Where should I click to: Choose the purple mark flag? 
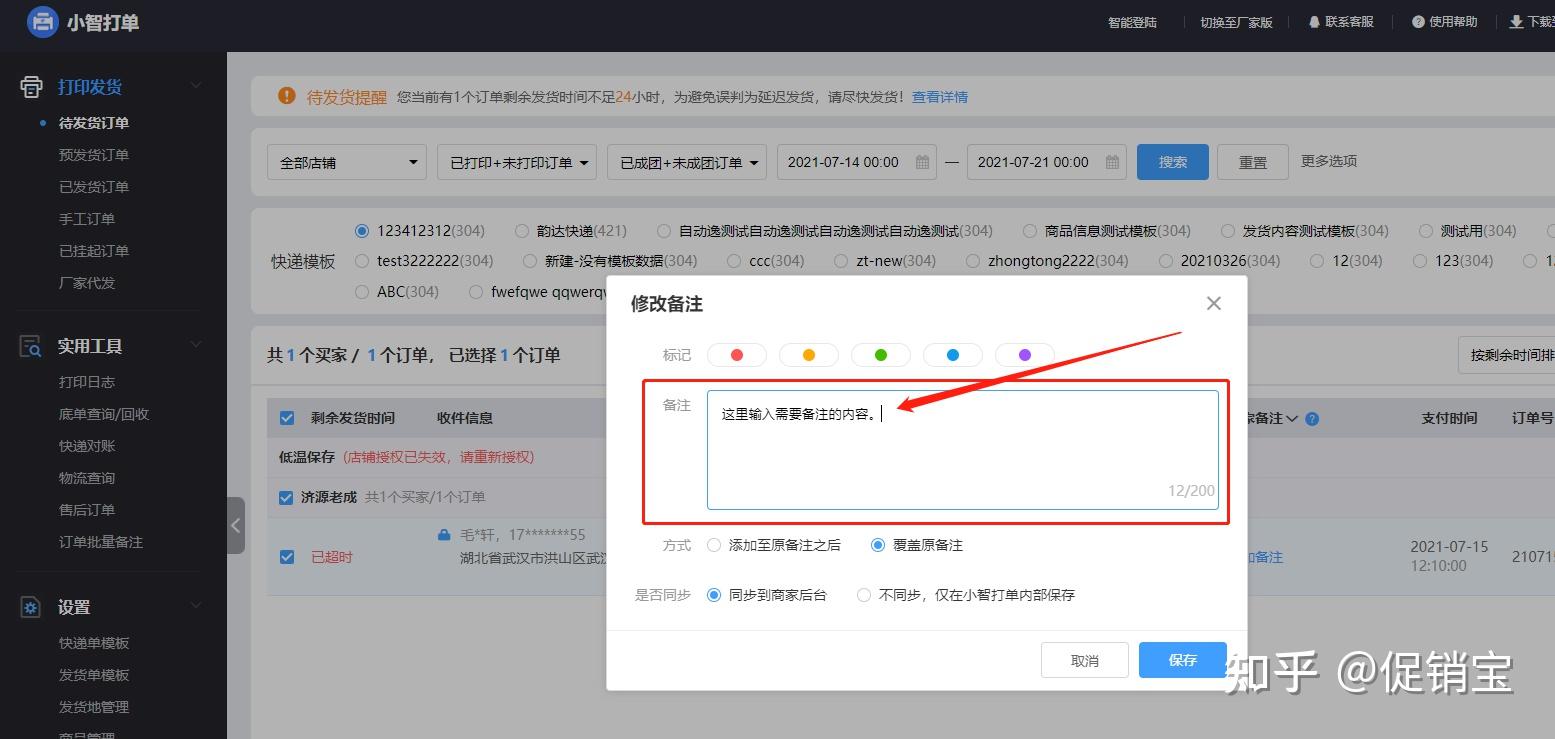[1025, 355]
